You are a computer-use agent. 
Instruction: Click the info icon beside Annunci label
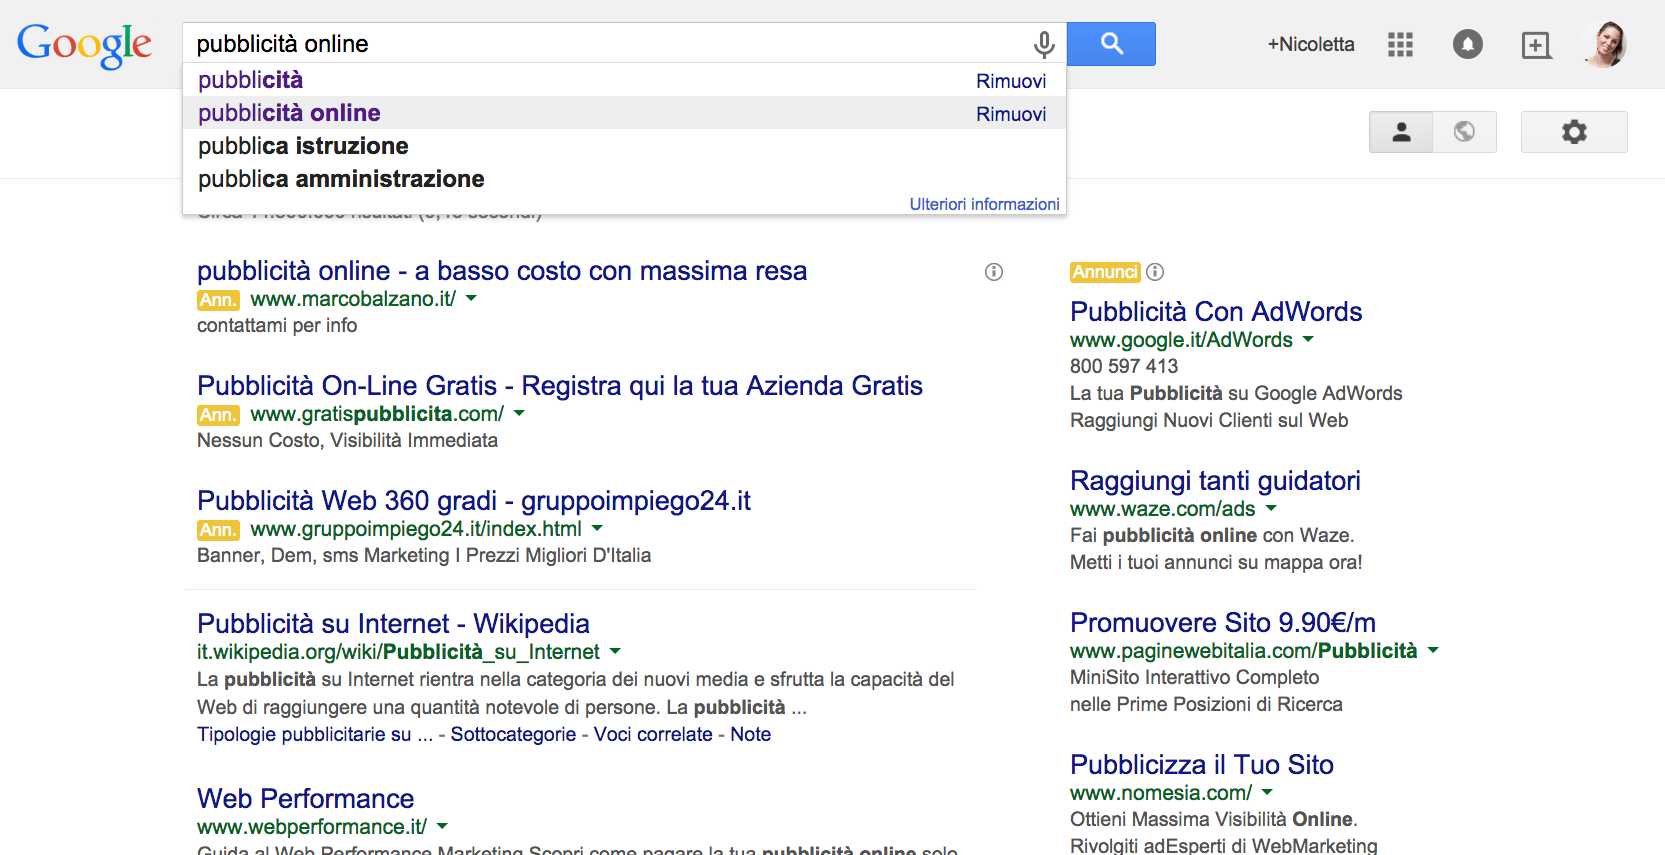(1155, 272)
